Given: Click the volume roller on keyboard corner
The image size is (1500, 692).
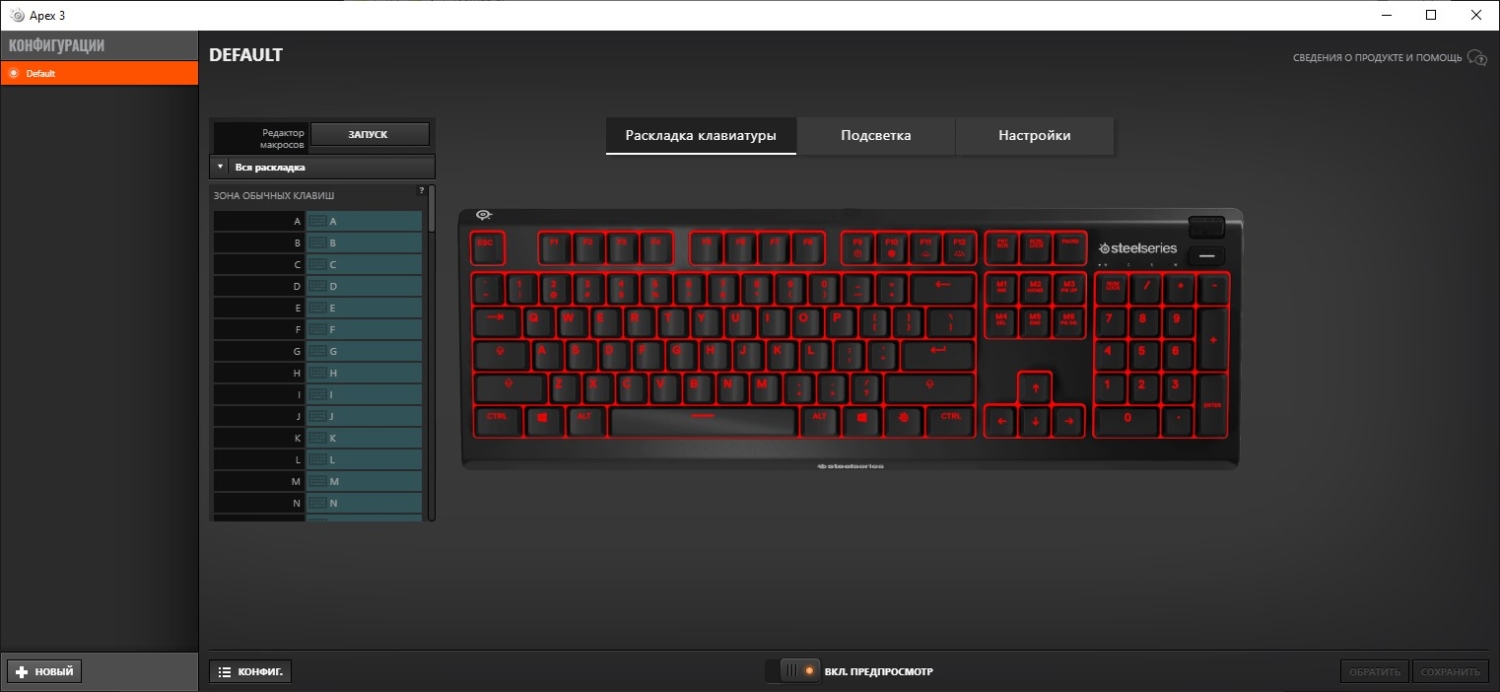Looking at the screenshot, I should (1207, 227).
